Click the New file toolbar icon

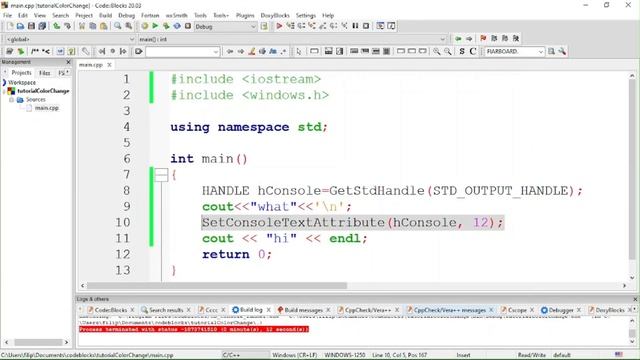10,26
